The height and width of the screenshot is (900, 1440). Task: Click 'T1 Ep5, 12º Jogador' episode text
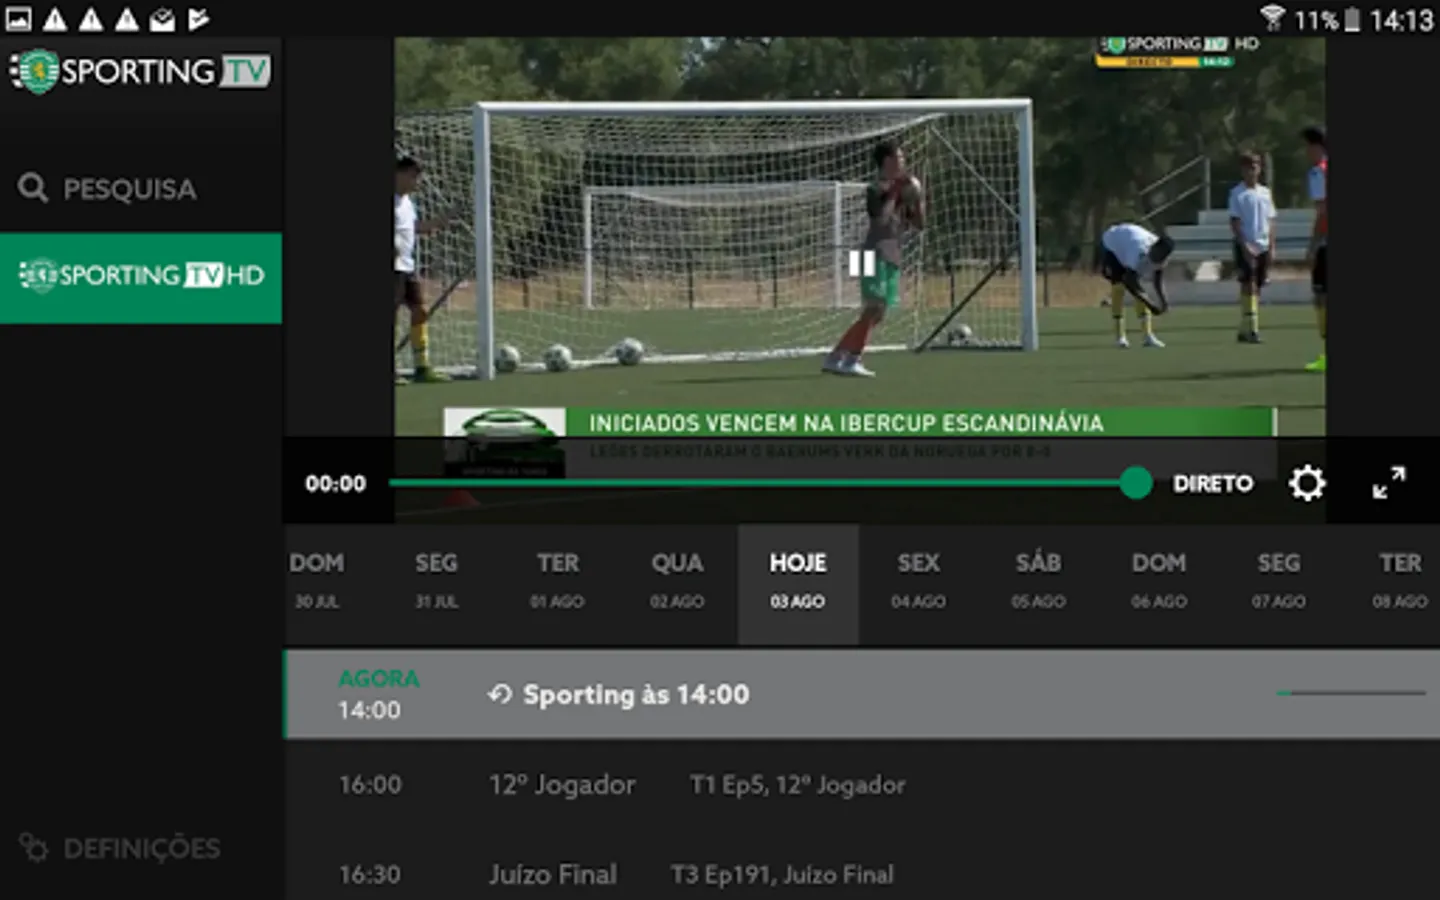[x=797, y=785]
